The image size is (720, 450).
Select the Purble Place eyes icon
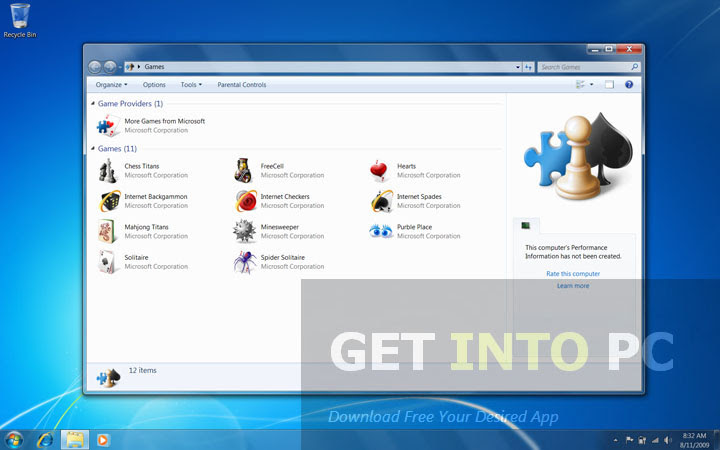[381, 231]
